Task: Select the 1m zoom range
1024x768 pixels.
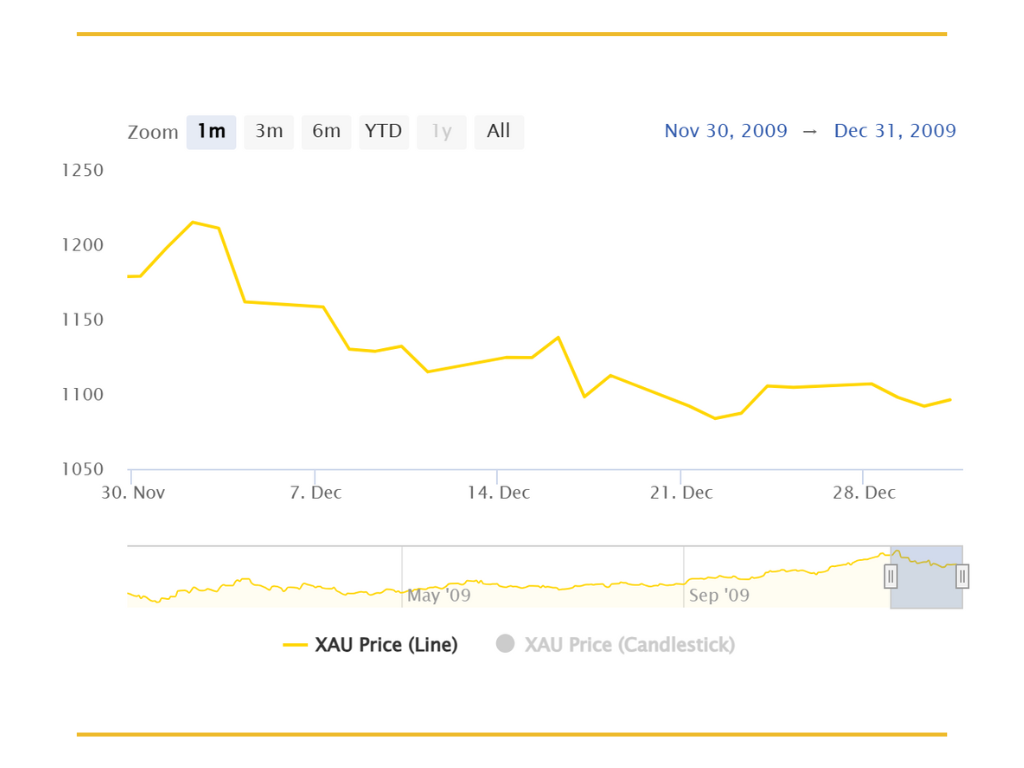Action: coord(211,132)
